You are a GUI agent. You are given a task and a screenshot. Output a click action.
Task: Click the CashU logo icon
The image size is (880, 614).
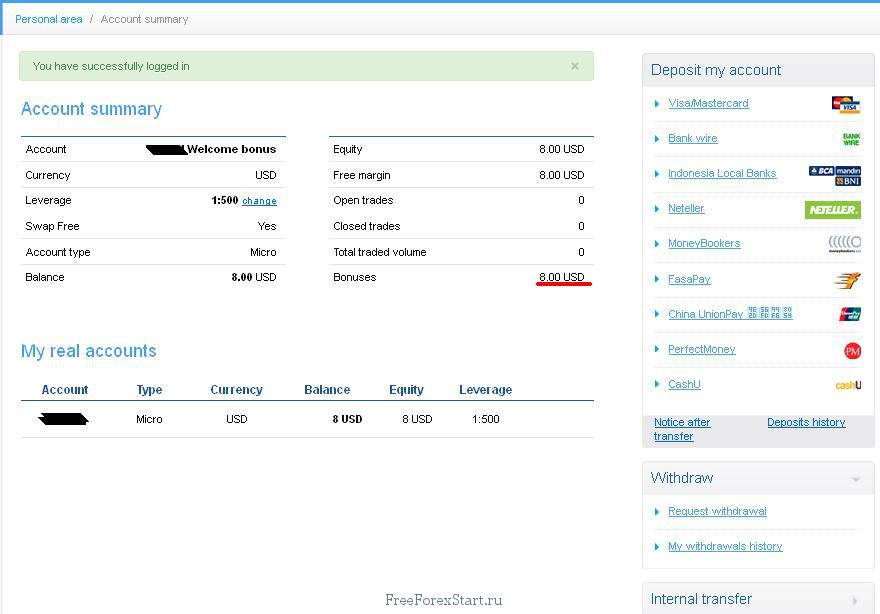847,385
